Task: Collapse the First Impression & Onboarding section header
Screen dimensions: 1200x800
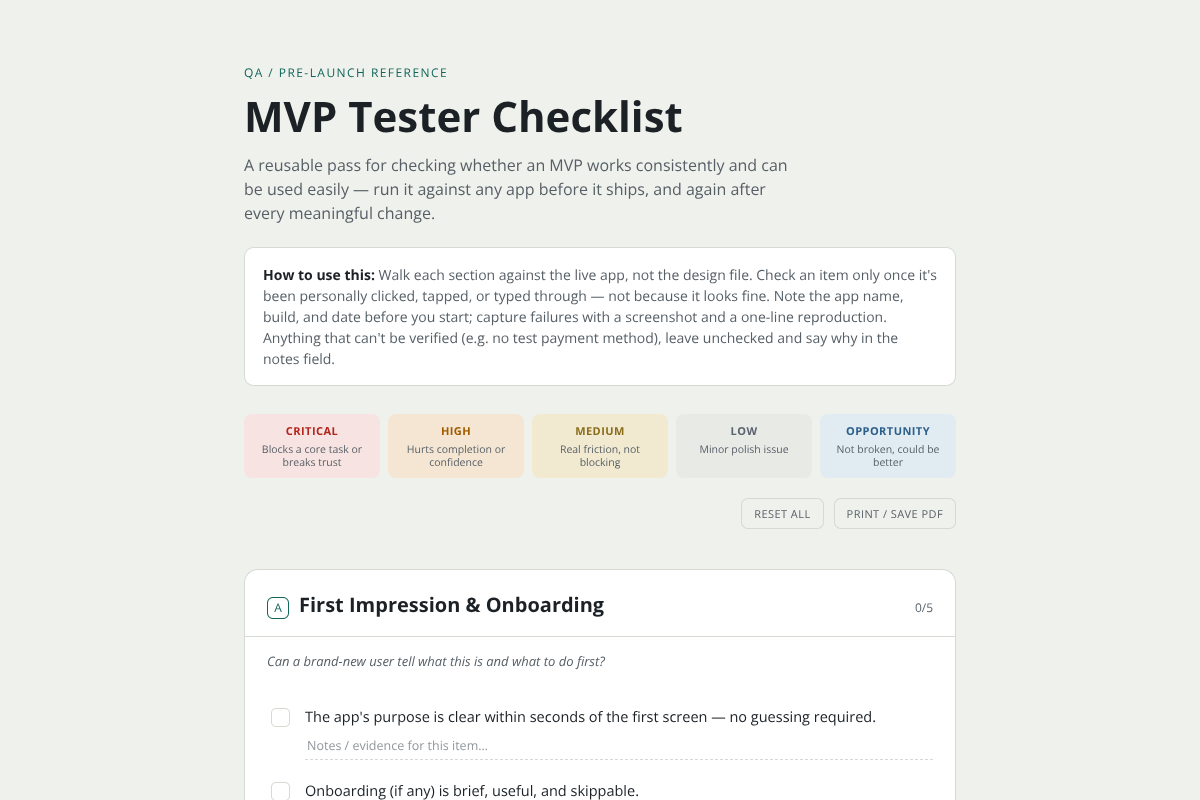Action: click(600, 604)
